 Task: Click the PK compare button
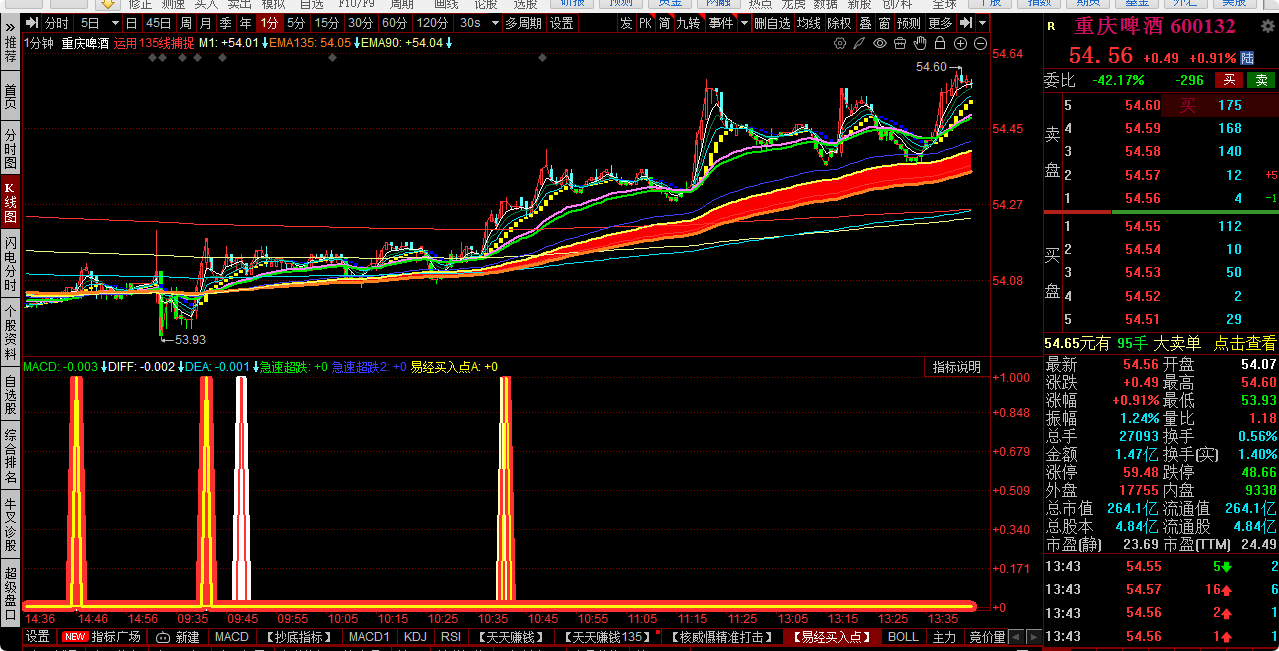(646, 22)
